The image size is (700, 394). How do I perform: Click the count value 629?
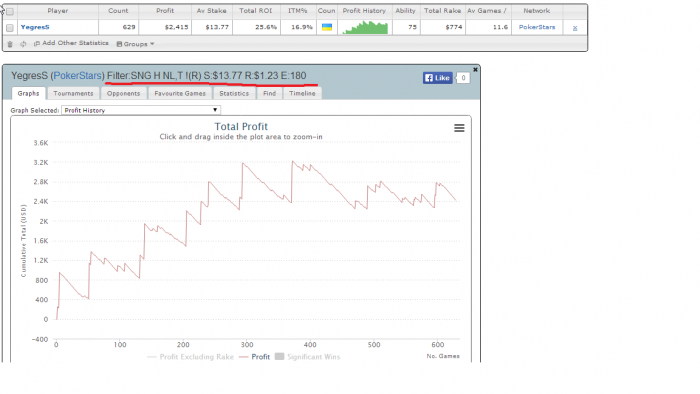tap(129, 27)
